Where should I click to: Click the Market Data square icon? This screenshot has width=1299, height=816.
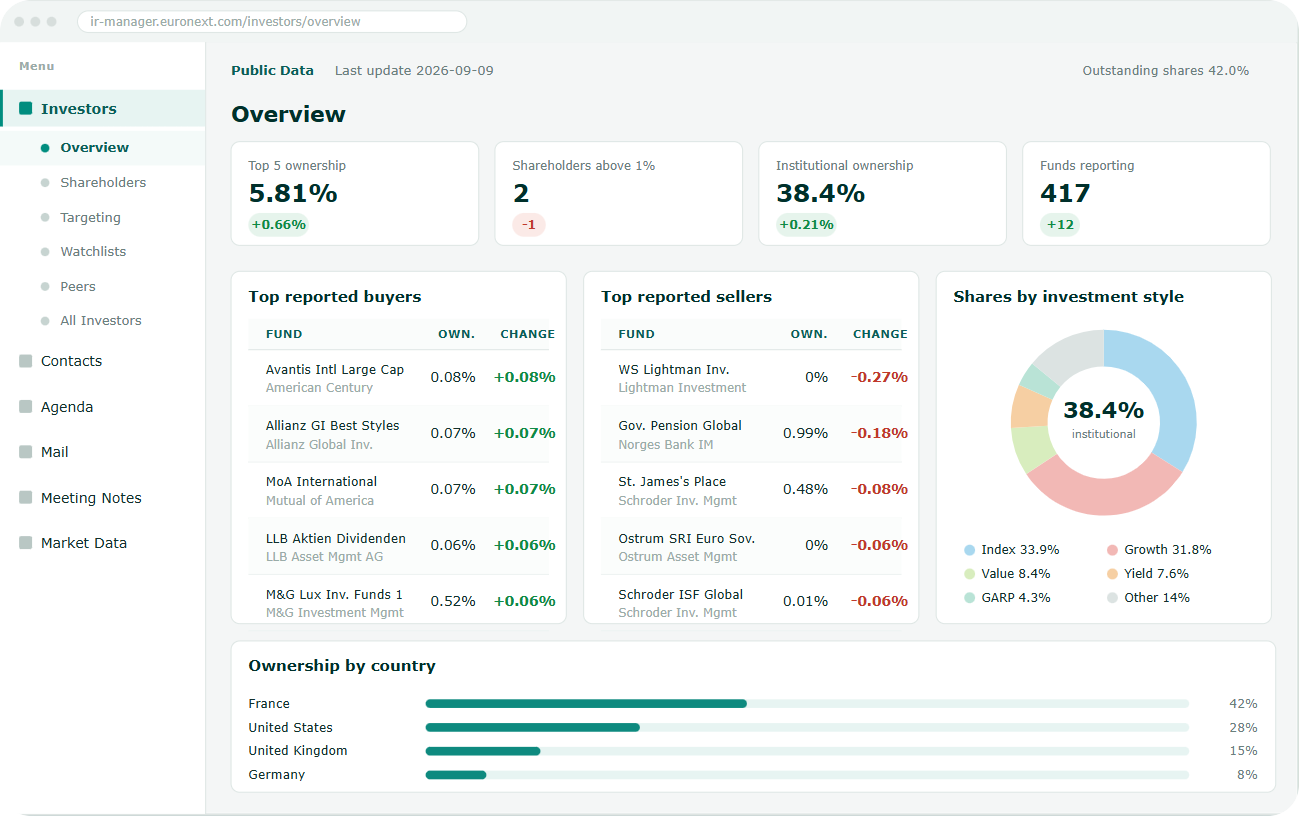click(26, 543)
